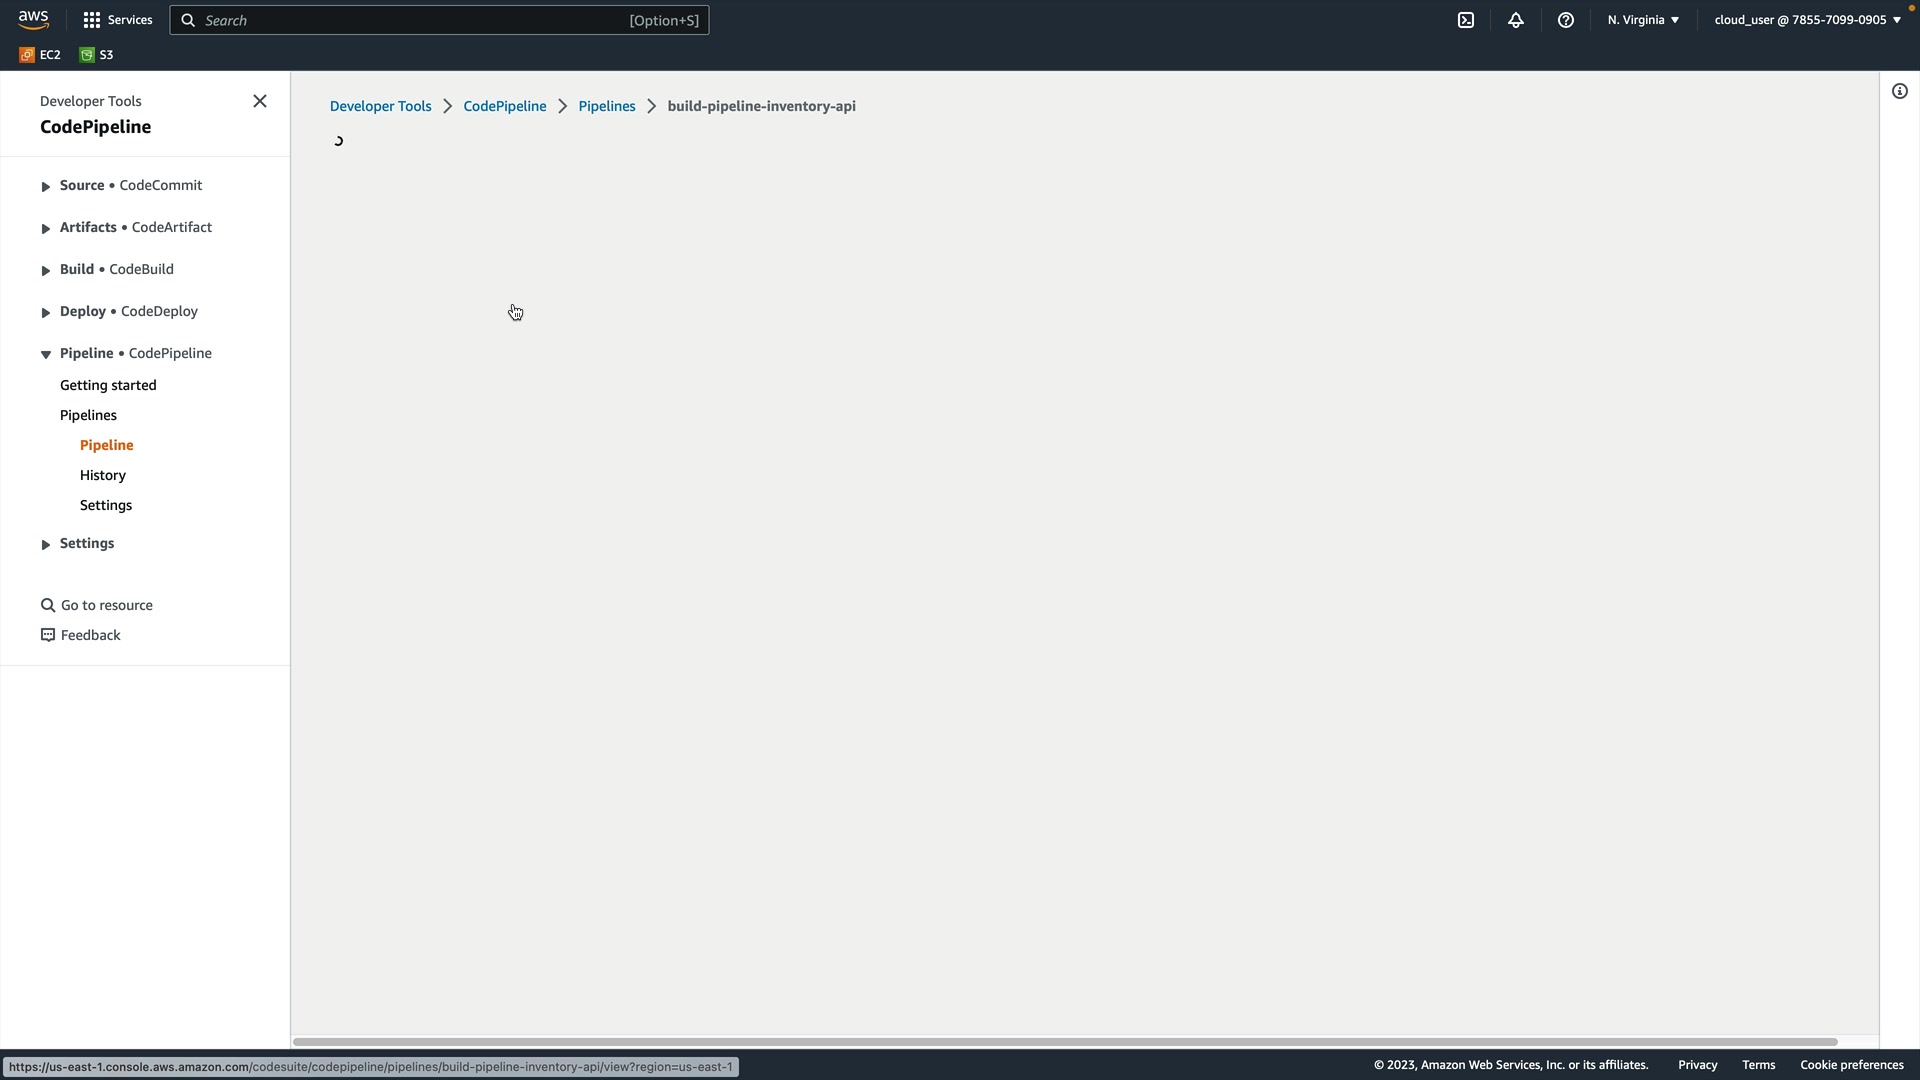Click the horizontal scrollbar at bottom
The image size is (1920, 1080).
[x=1065, y=1041]
